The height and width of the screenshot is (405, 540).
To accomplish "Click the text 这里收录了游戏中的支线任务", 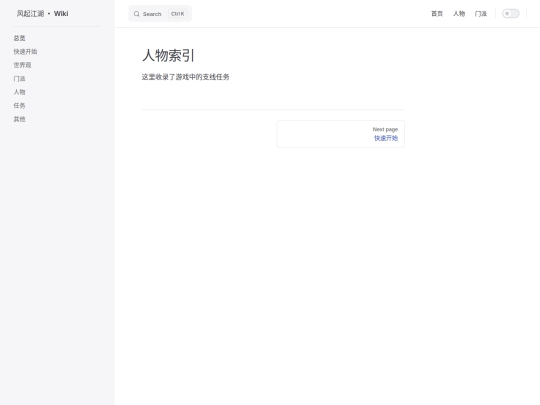I will tap(185, 77).
